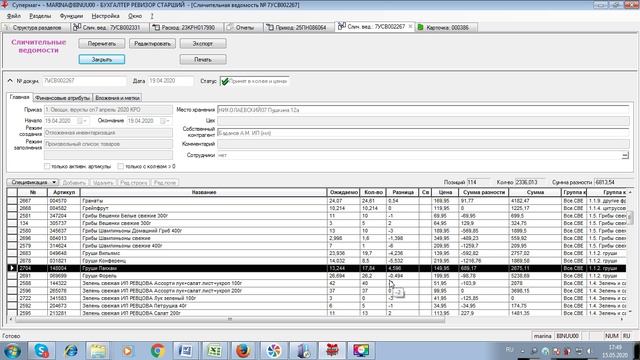This screenshot has height=360, width=640.
Task: Click the Сумма разности column header
Action: click(484, 192)
